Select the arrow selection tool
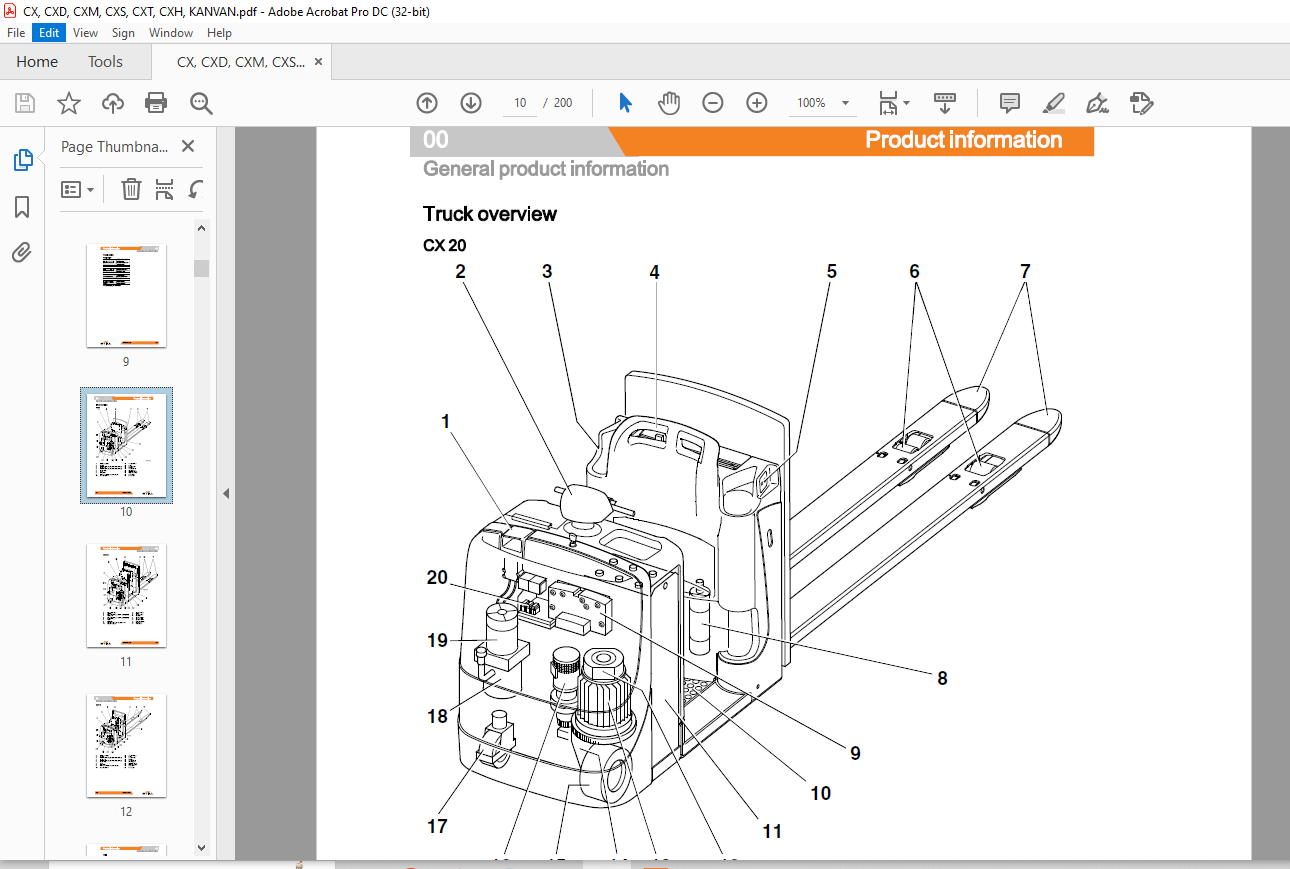 (626, 103)
